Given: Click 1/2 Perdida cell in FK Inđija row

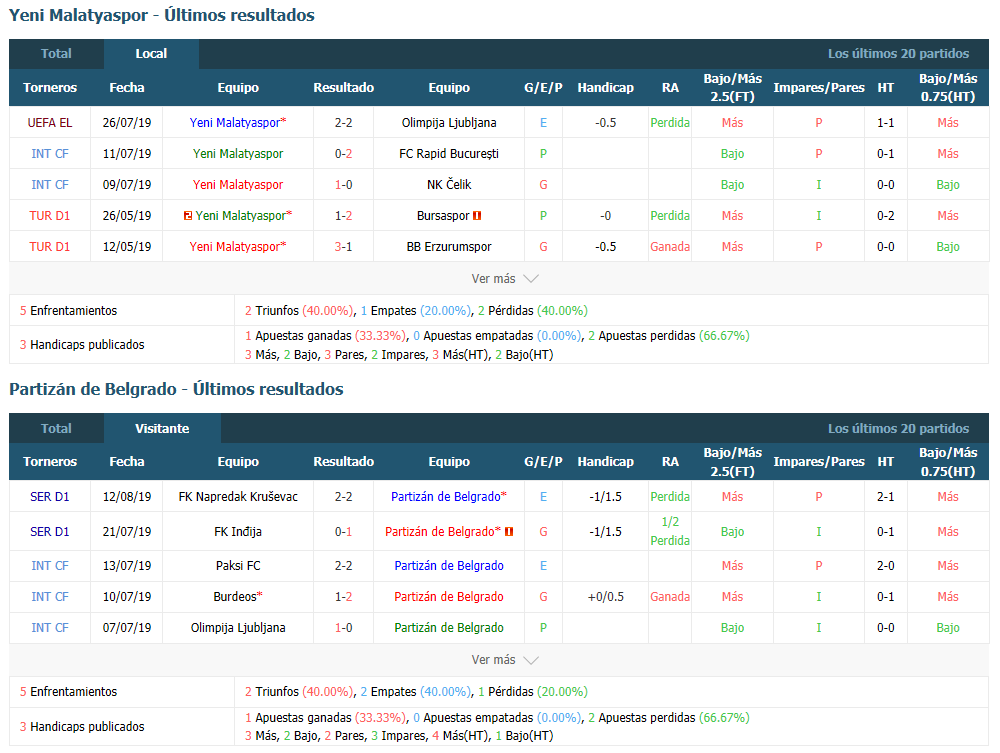Looking at the screenshot, I should [670, 531].
